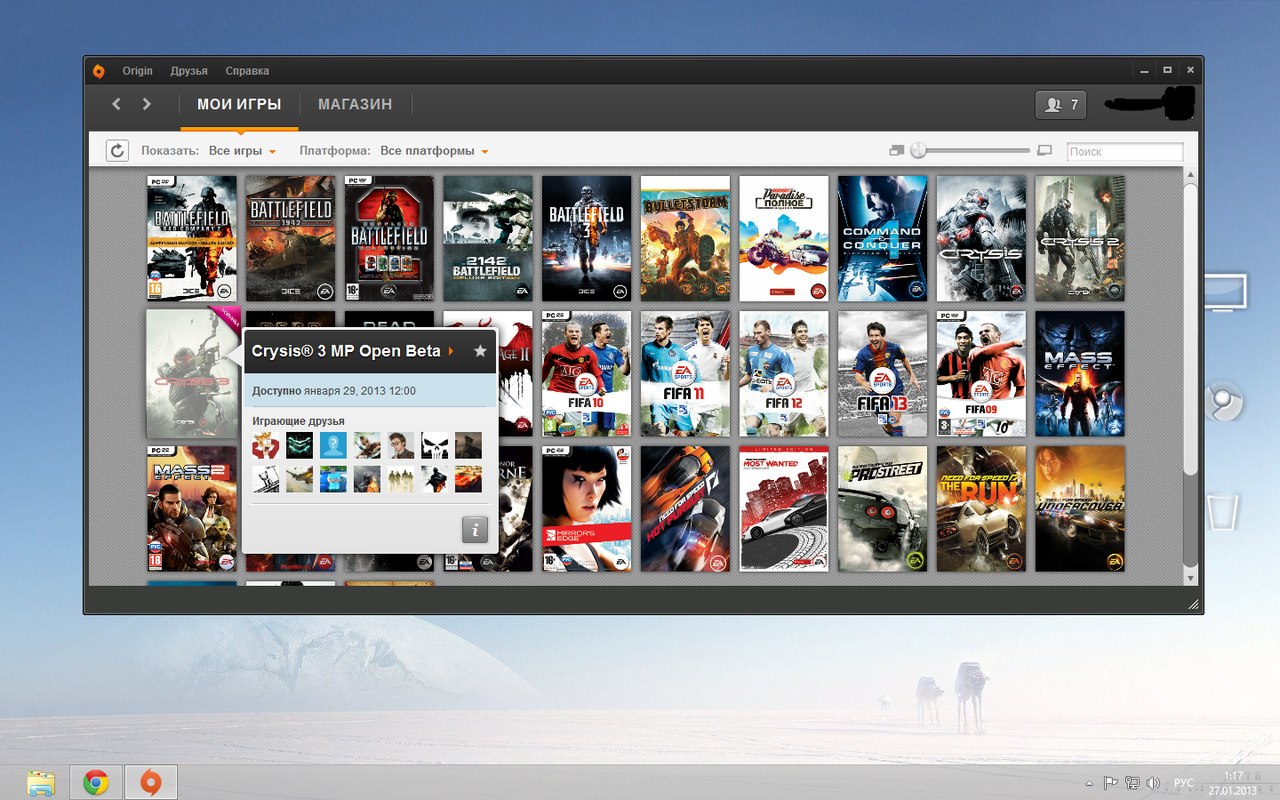Expand the Все игры filter dropdown

click(242, 151)
